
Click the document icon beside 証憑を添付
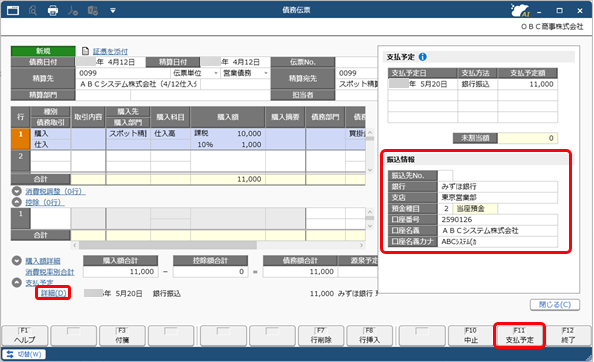[x=86, y=51]
